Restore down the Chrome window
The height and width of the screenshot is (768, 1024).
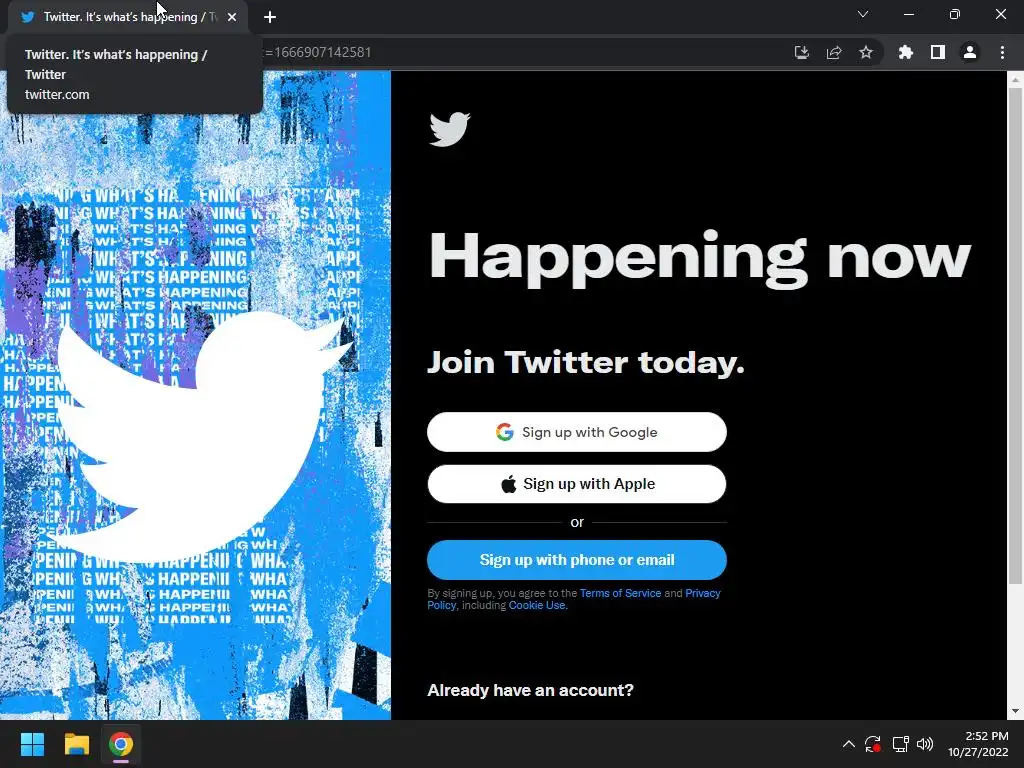point(954,14)
